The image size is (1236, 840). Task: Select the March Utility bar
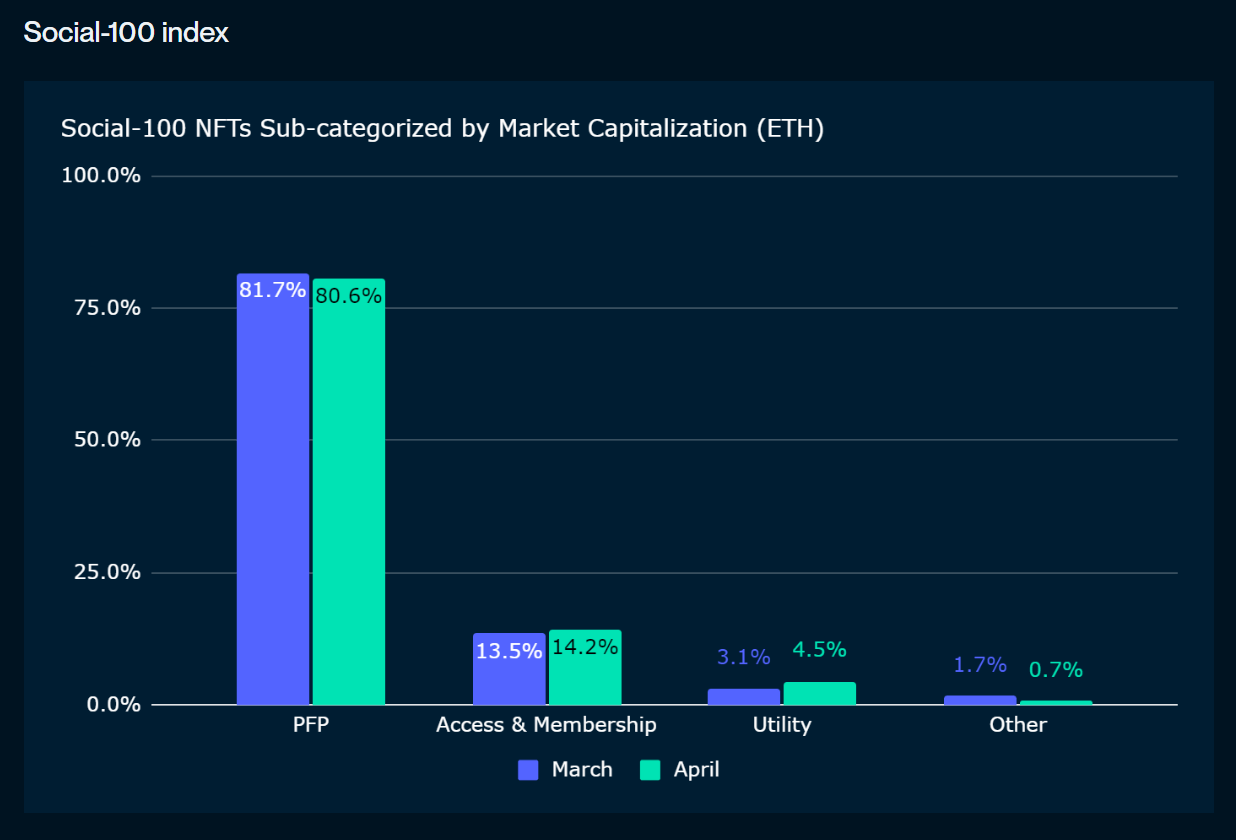[744, 697]
